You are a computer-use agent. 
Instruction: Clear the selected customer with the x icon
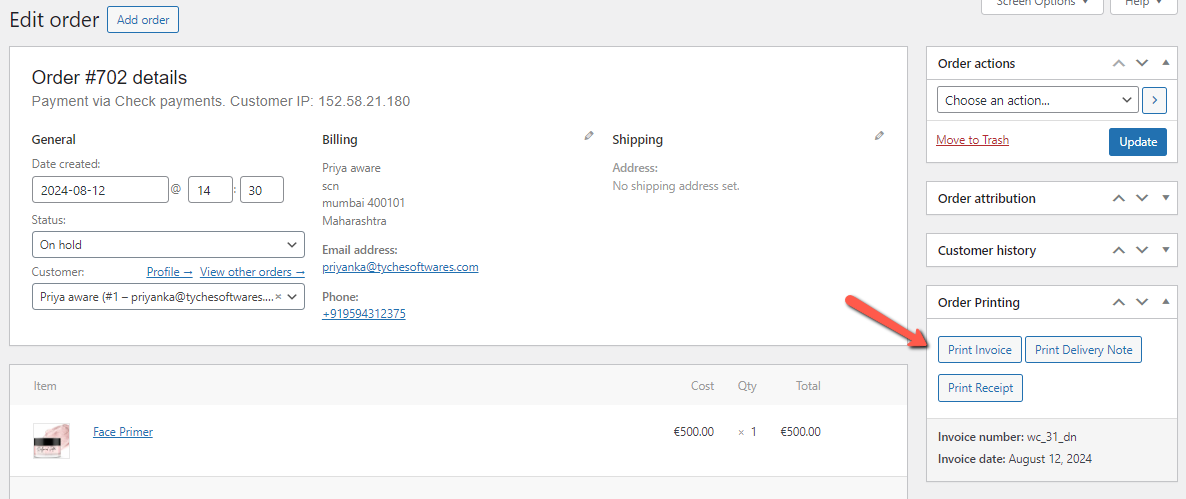point(278,297)
